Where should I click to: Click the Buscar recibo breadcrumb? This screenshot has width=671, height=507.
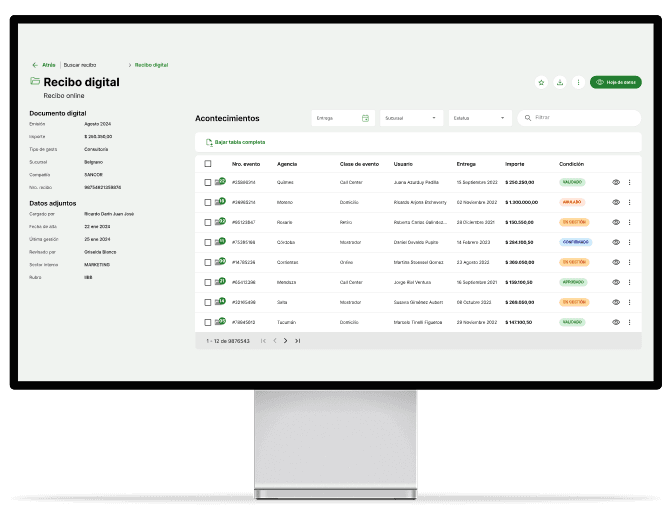80,64
